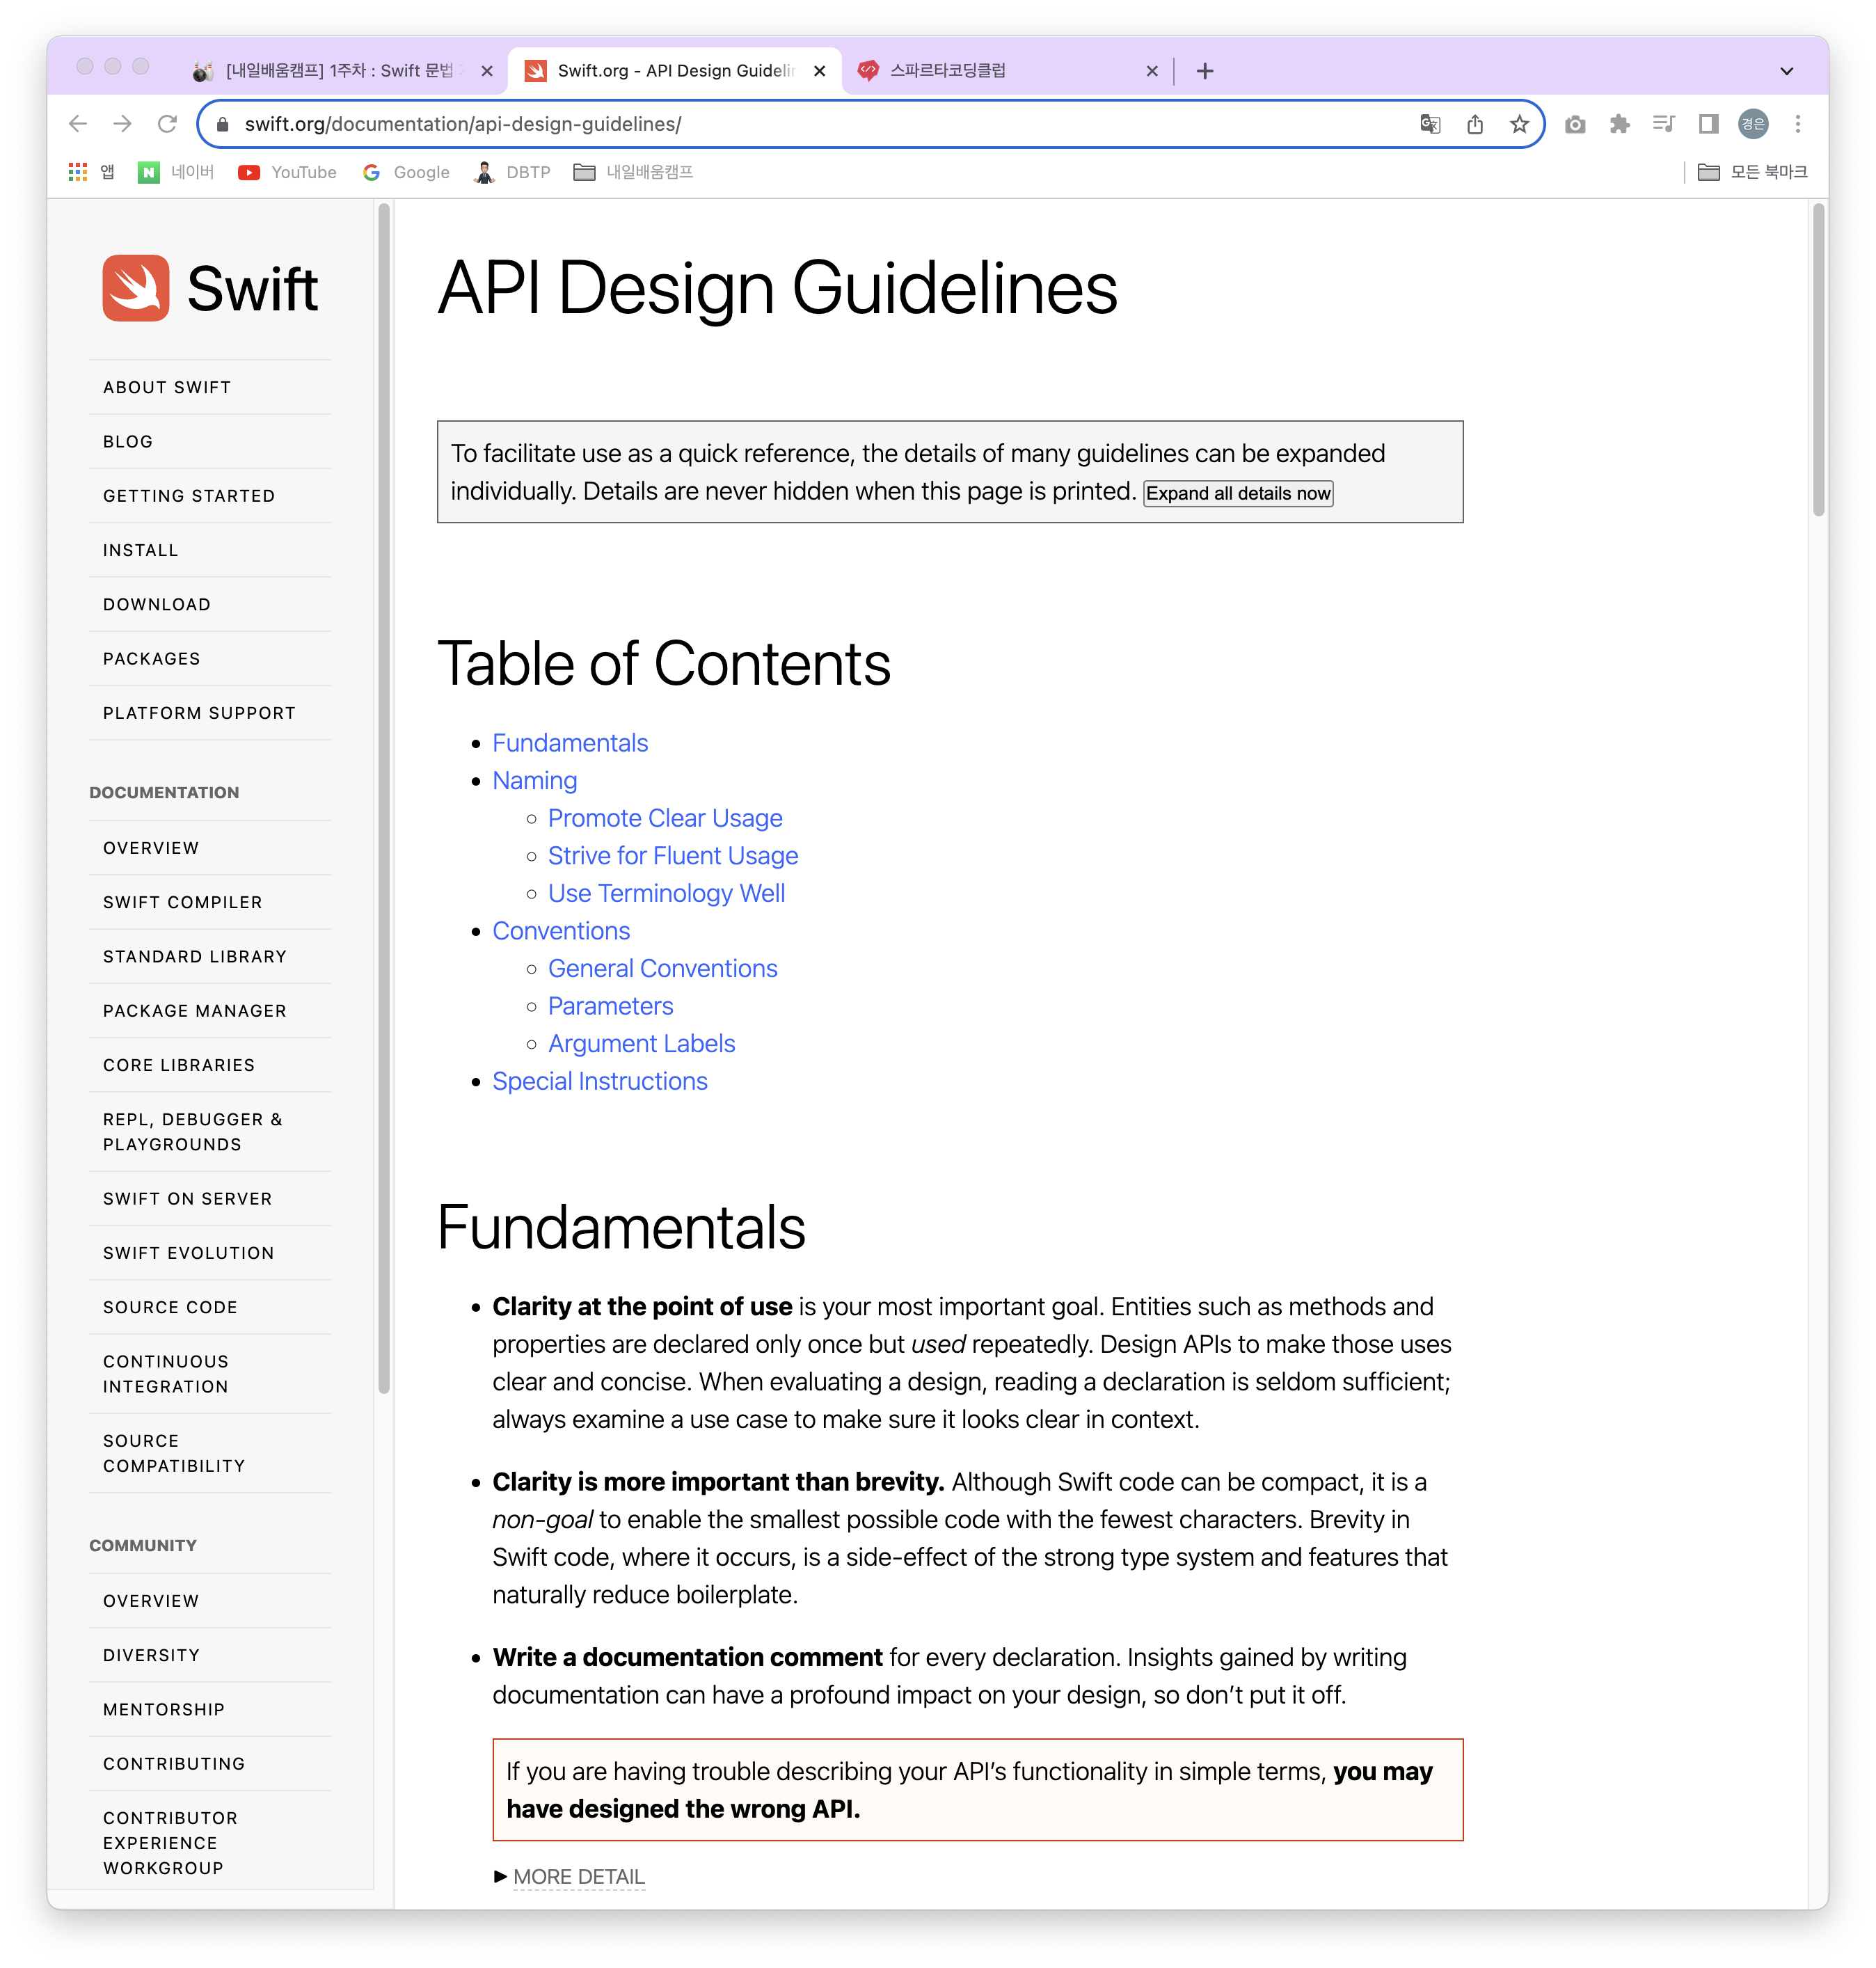Viewport: 1876px width, 1968px height.
Task: Open the DBTP bookmark
Action: 513,172
